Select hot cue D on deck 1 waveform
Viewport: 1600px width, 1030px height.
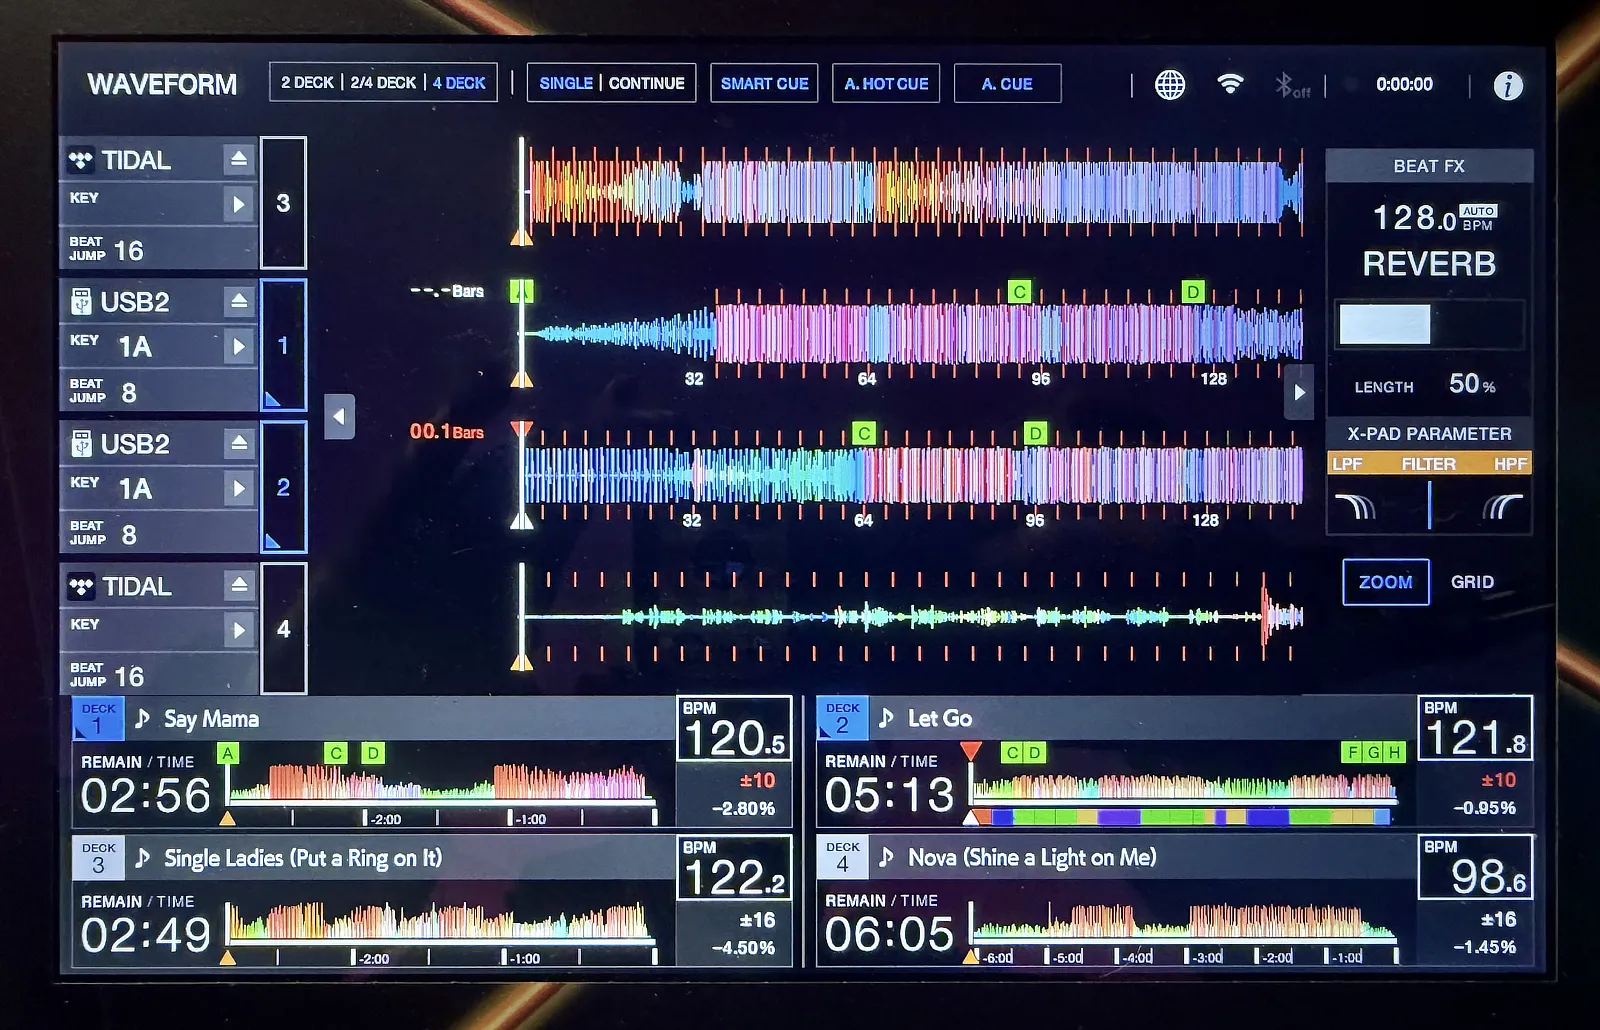tap(1193, 291)
